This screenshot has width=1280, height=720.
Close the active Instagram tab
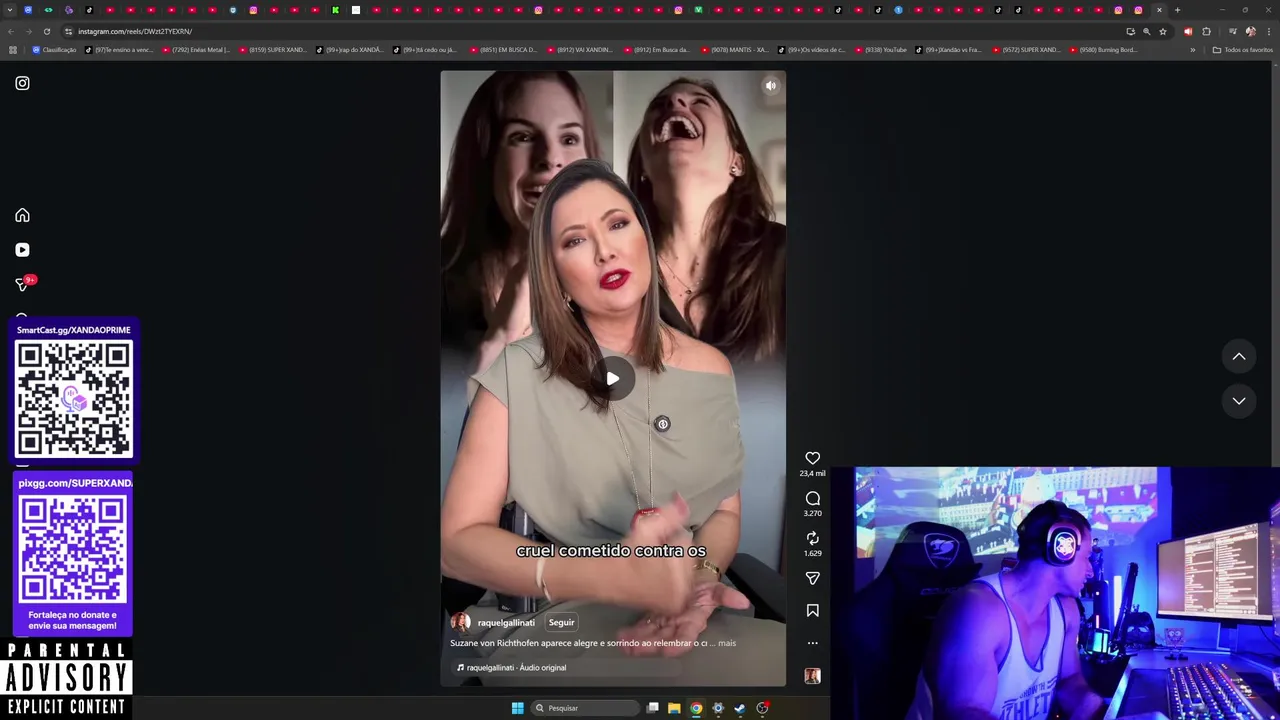pyautogui.click(x=1159, y=10)
